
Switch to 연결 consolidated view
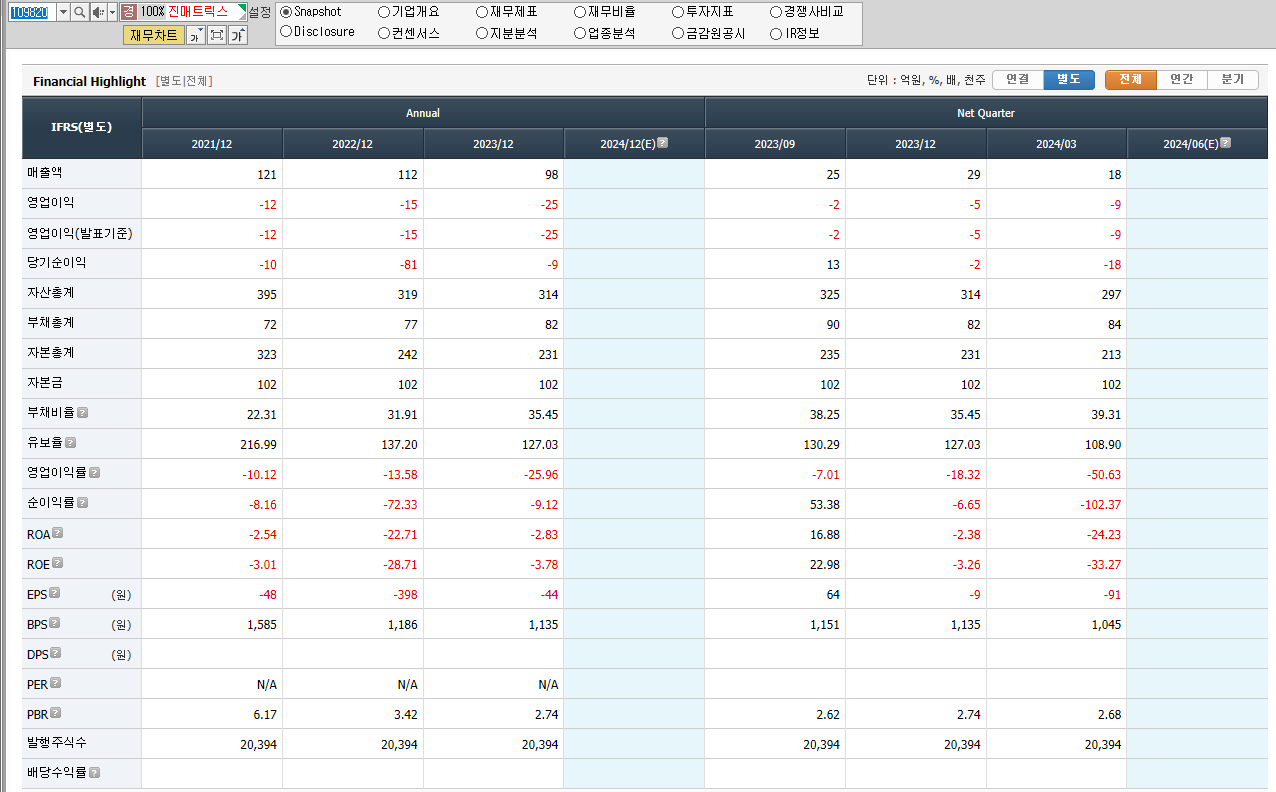1018,80
